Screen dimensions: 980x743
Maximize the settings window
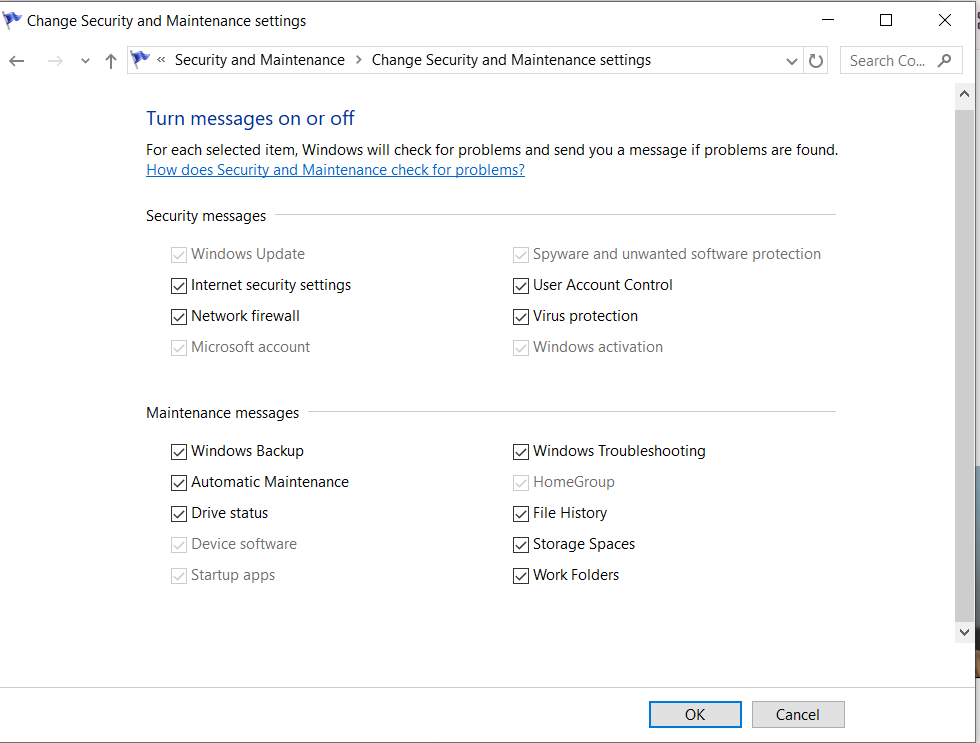point(886,20)
